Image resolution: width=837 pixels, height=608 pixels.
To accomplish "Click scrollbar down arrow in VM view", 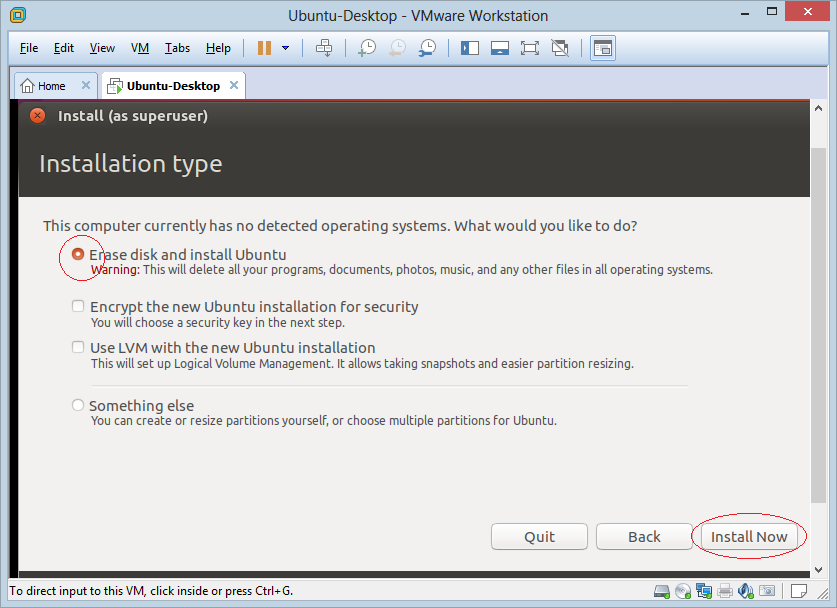I will tap(818, 570).
